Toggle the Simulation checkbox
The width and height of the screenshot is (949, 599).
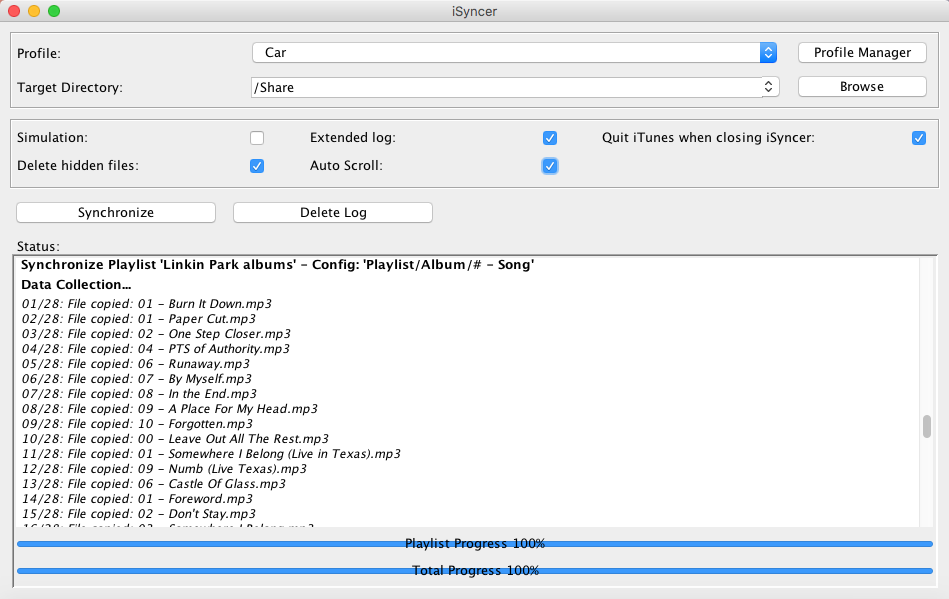click(257, 138)
